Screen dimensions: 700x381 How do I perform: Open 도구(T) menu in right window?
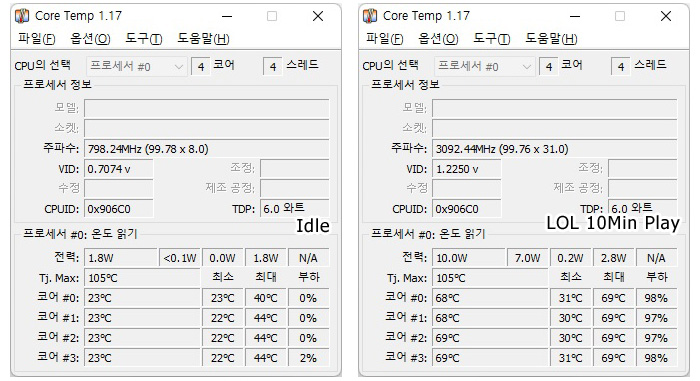coord(491,39)
